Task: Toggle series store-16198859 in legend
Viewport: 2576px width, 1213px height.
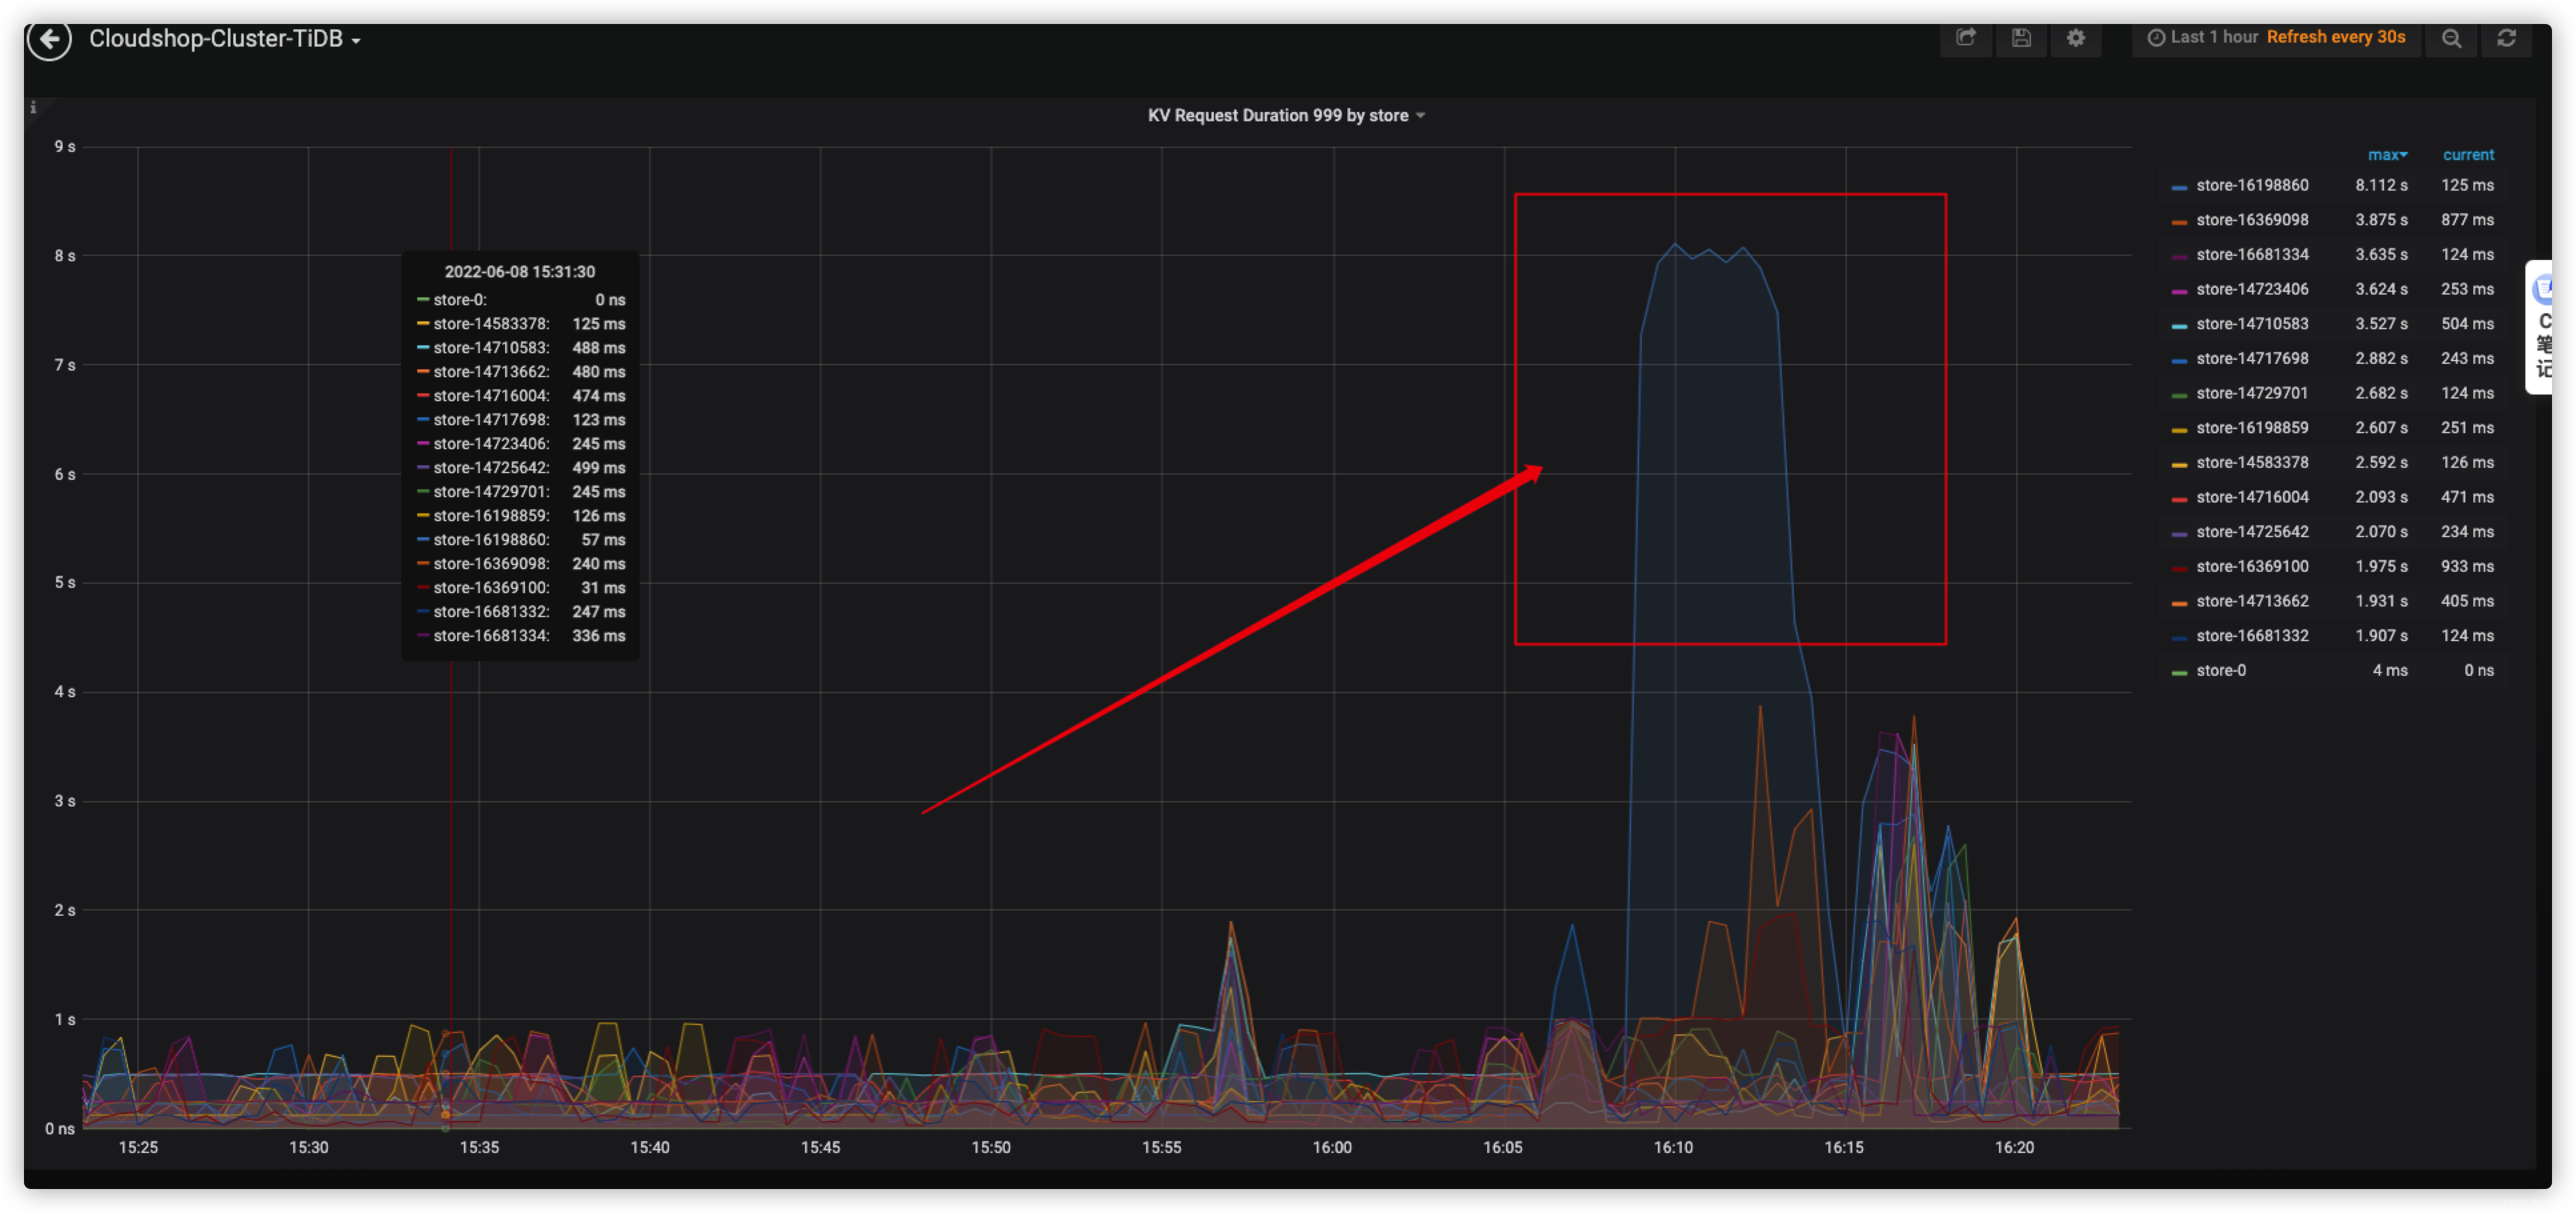Action: 2252,428
